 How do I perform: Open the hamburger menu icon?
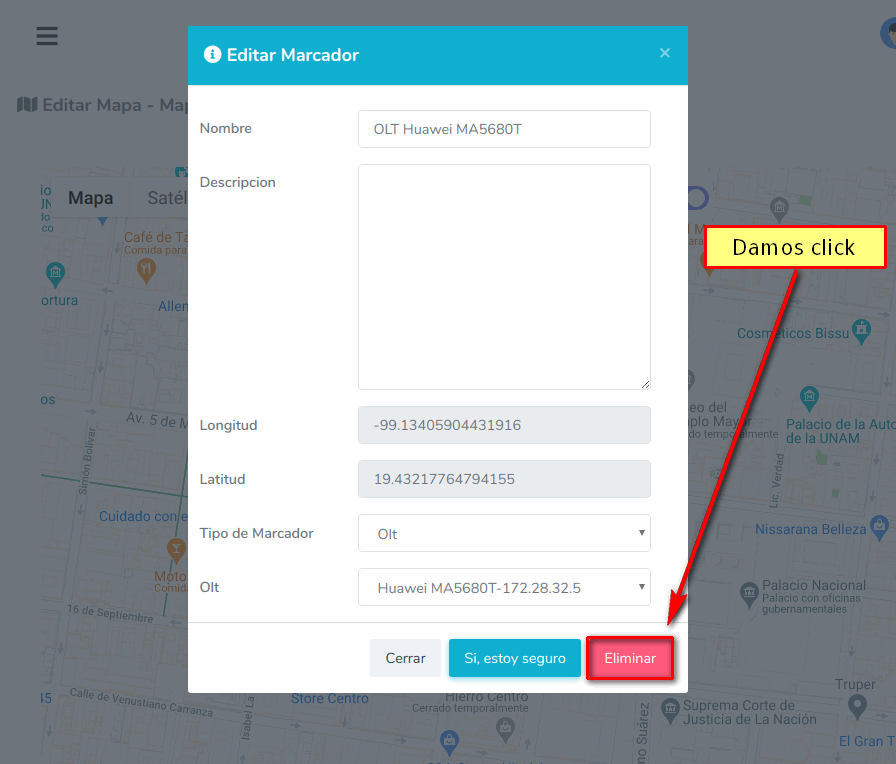[x=47, y=36]
